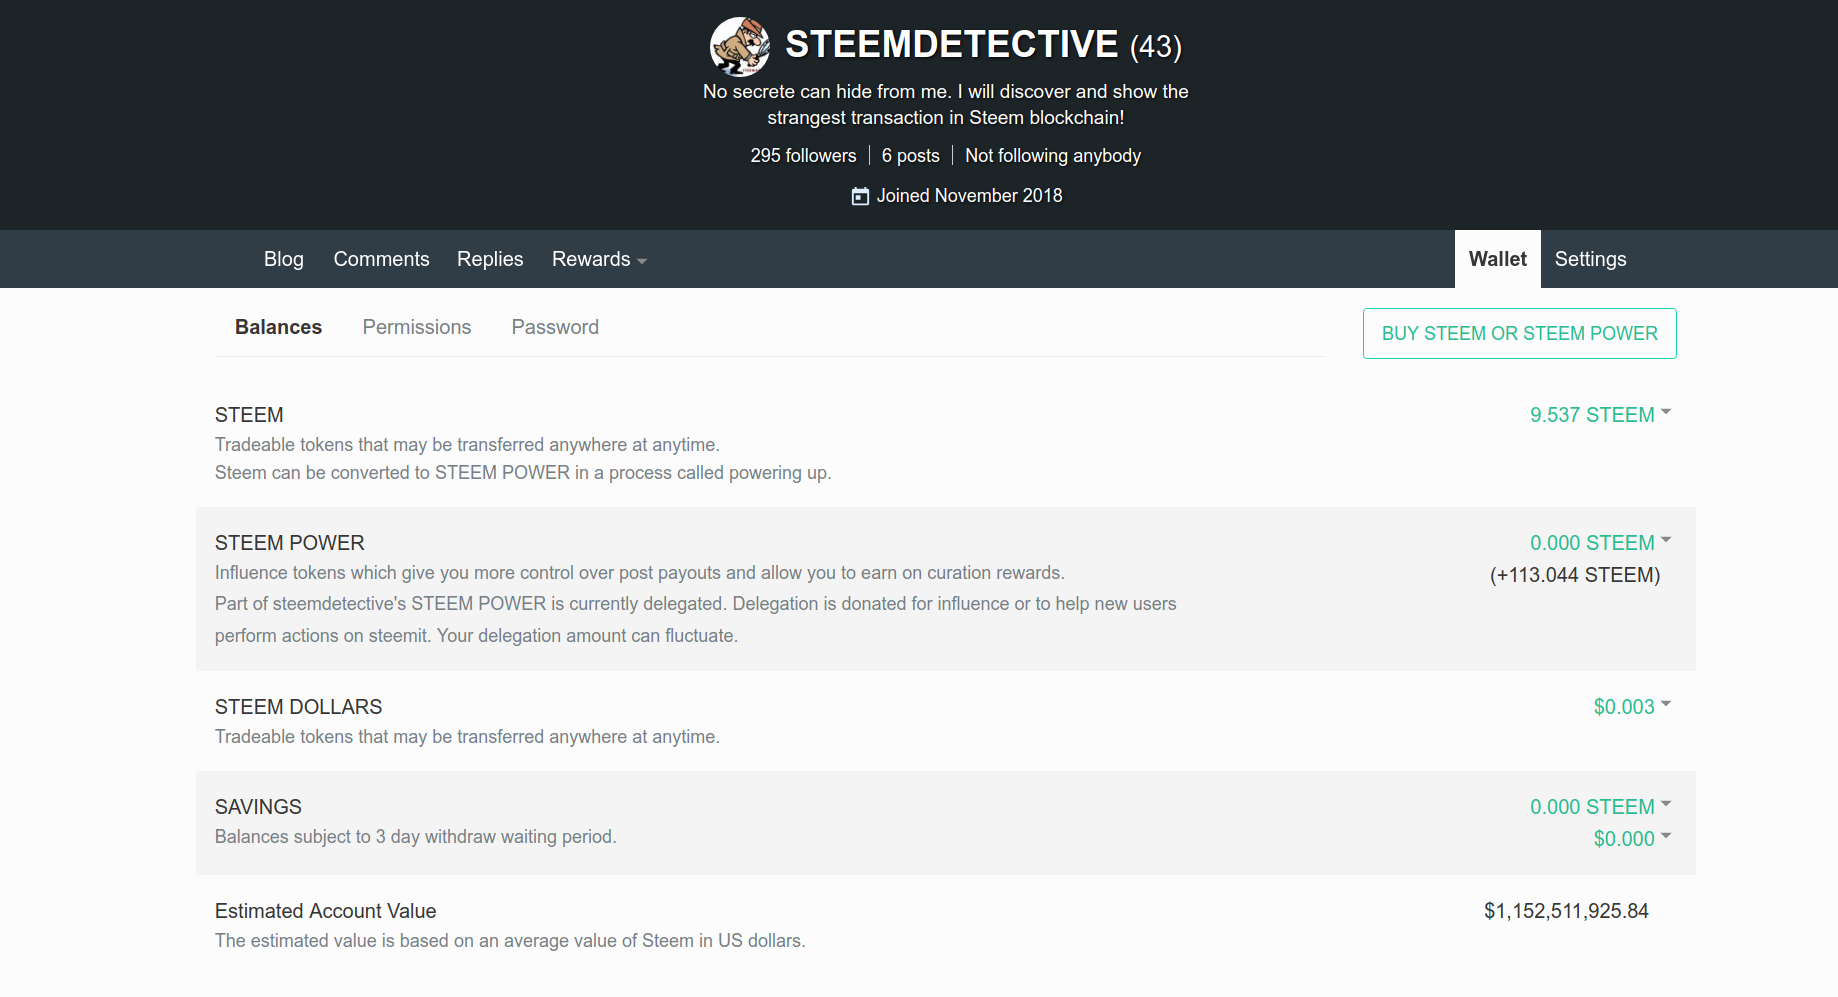
Task: Select the Wallet tab
Action: pos(1498,259)
